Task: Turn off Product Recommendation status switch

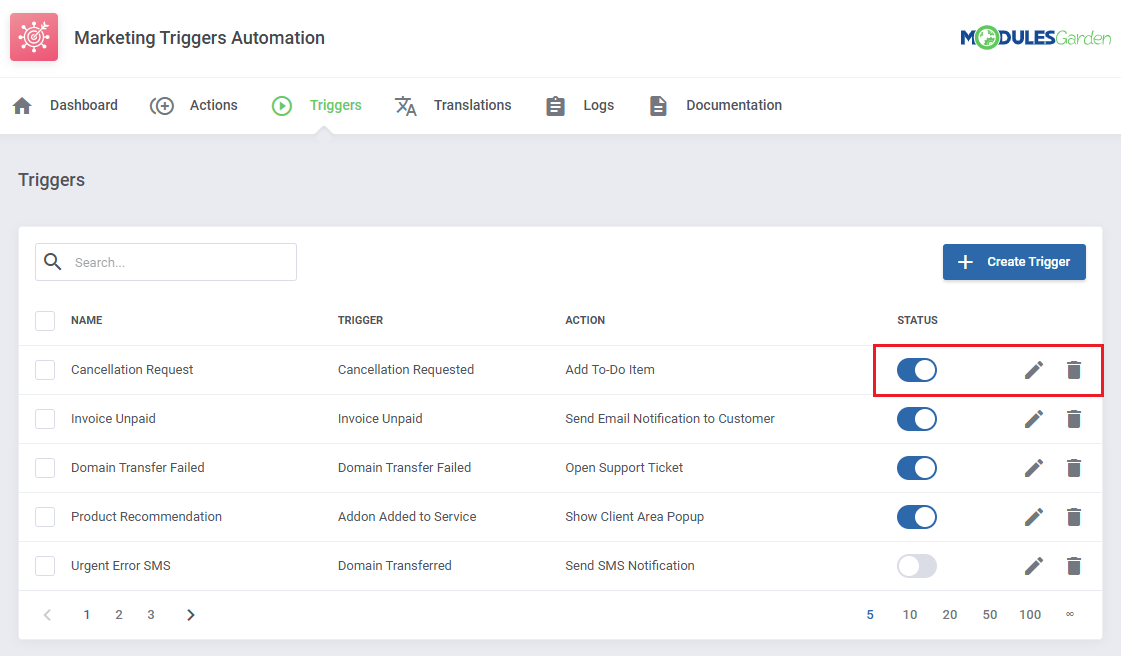Action: point(917,517)
